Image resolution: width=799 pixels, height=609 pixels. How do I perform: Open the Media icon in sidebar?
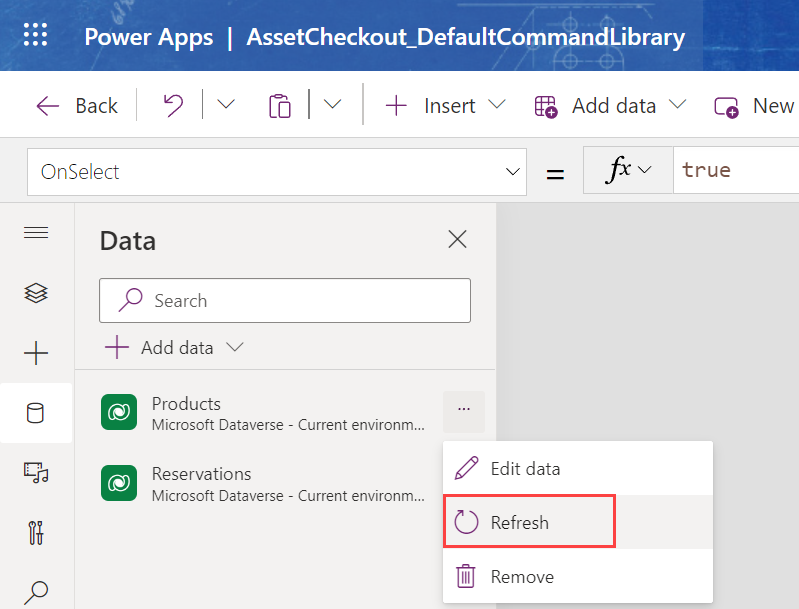click(36, 472)
